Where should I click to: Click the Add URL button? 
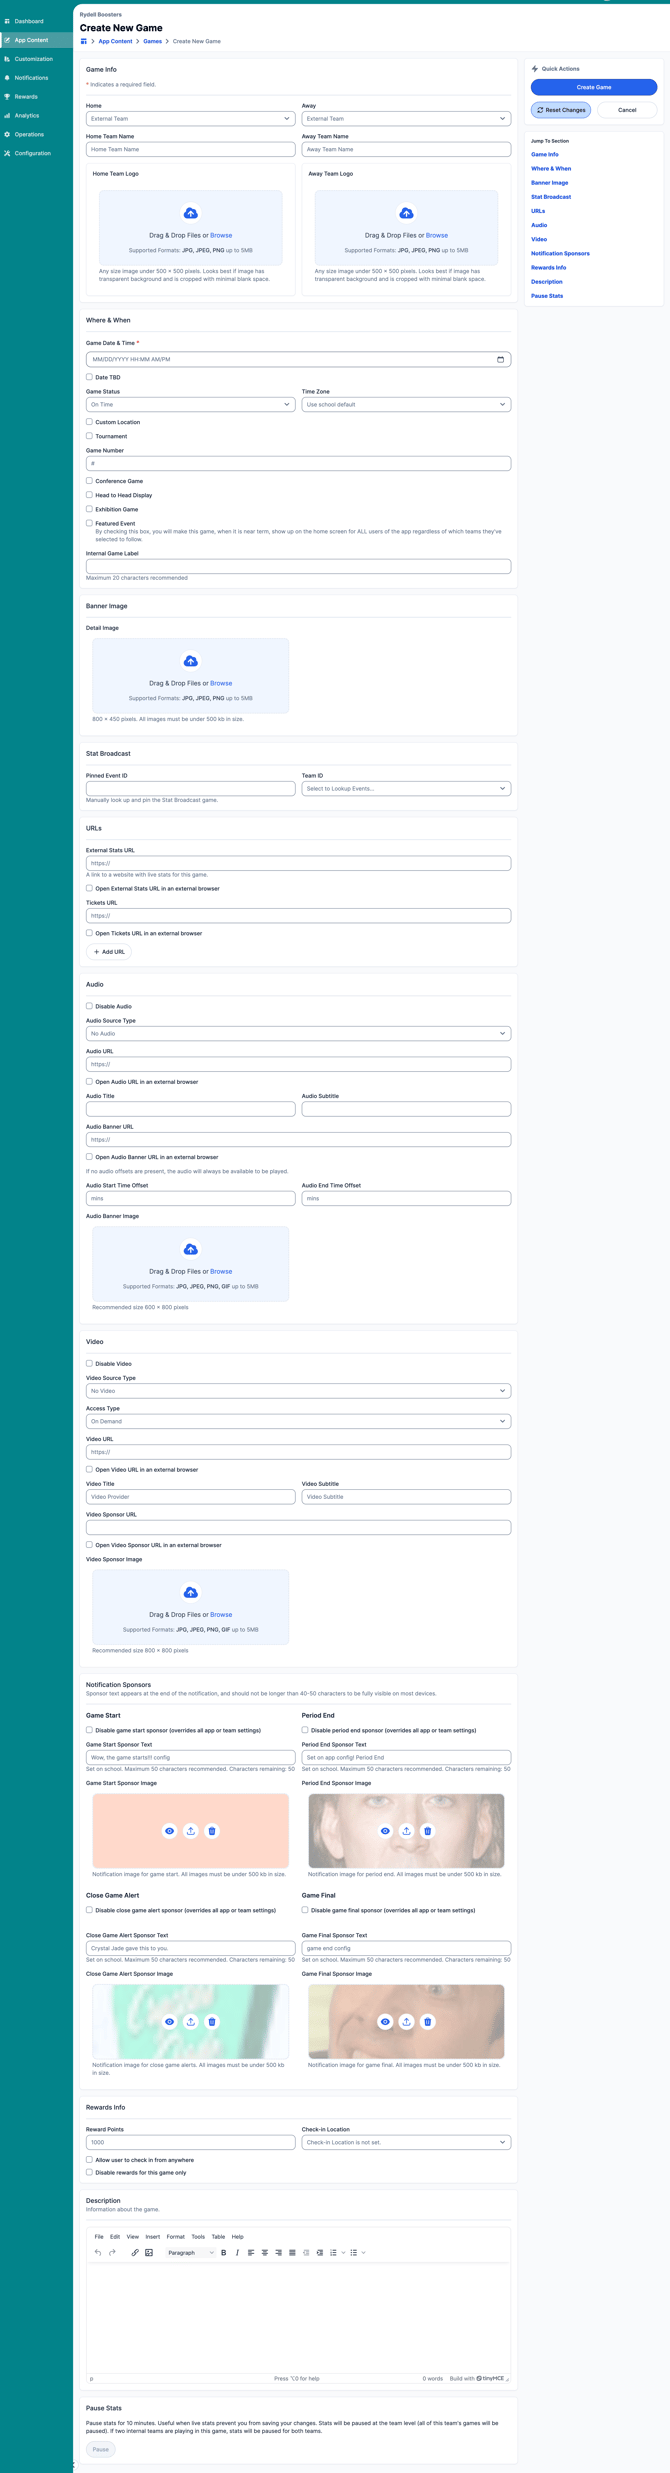[109, 952]
